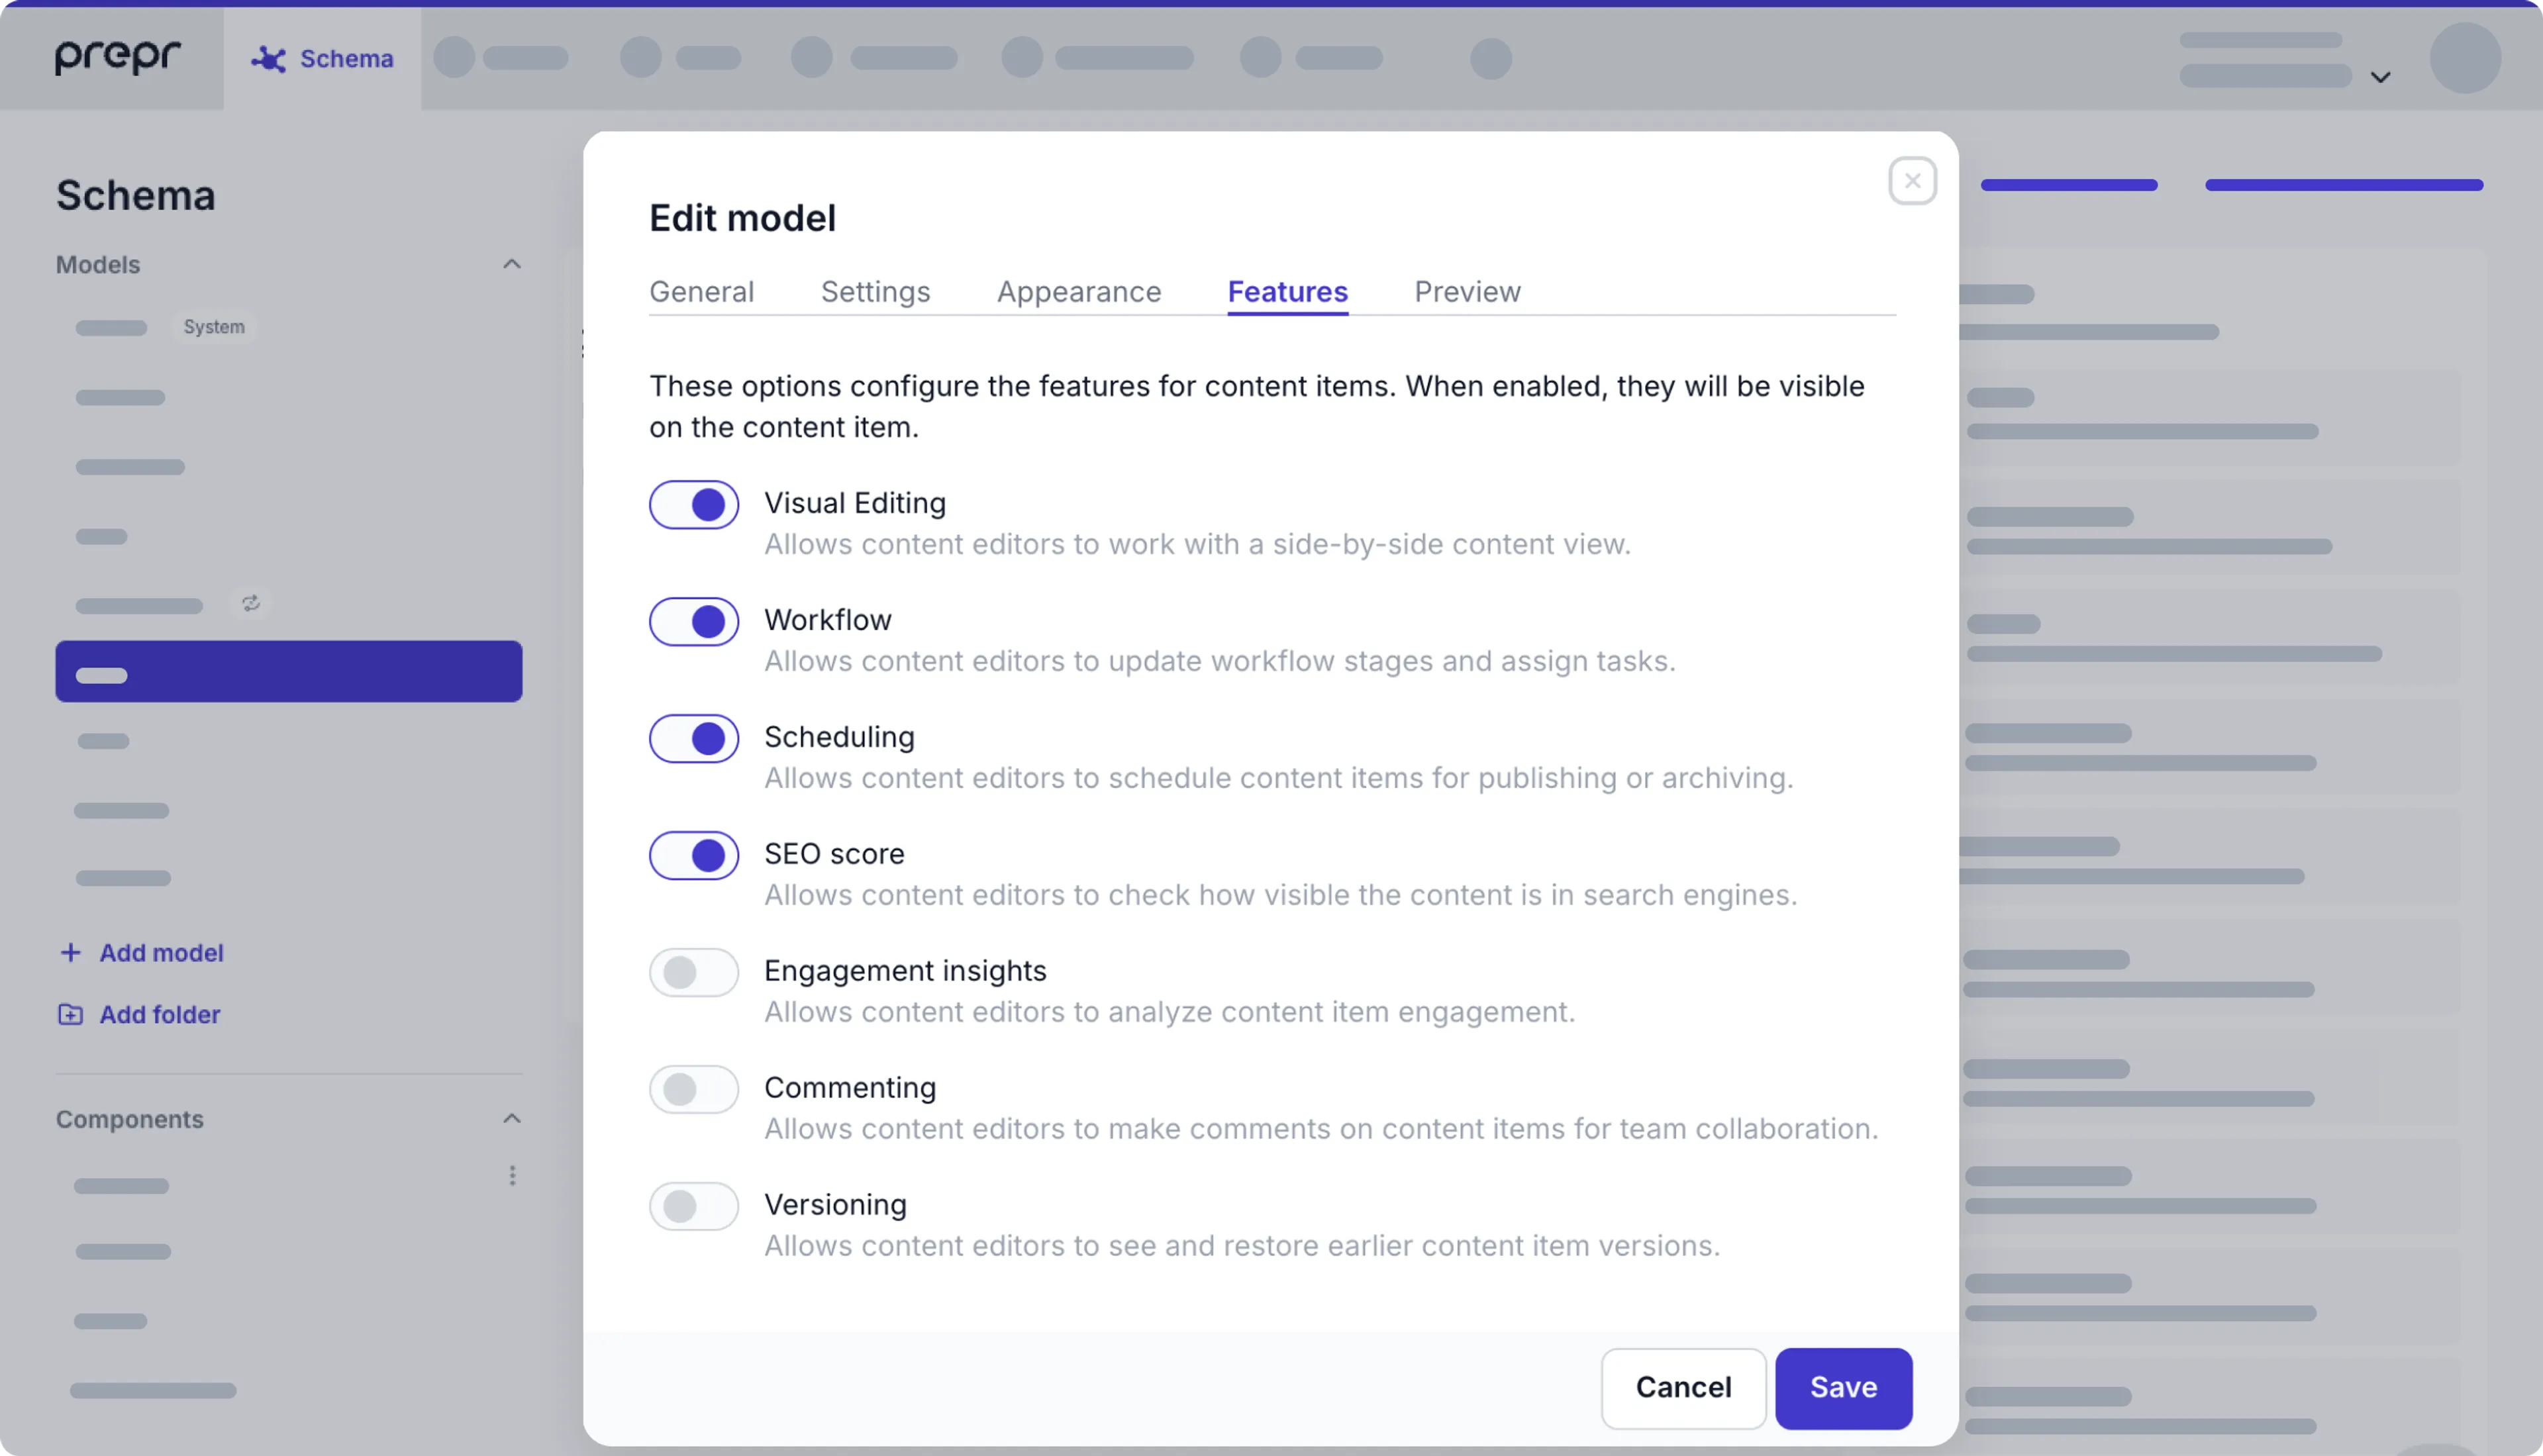Collapse the Components section
The width and height of the screenshot is (2543, 1456).
click(512, 1118)
